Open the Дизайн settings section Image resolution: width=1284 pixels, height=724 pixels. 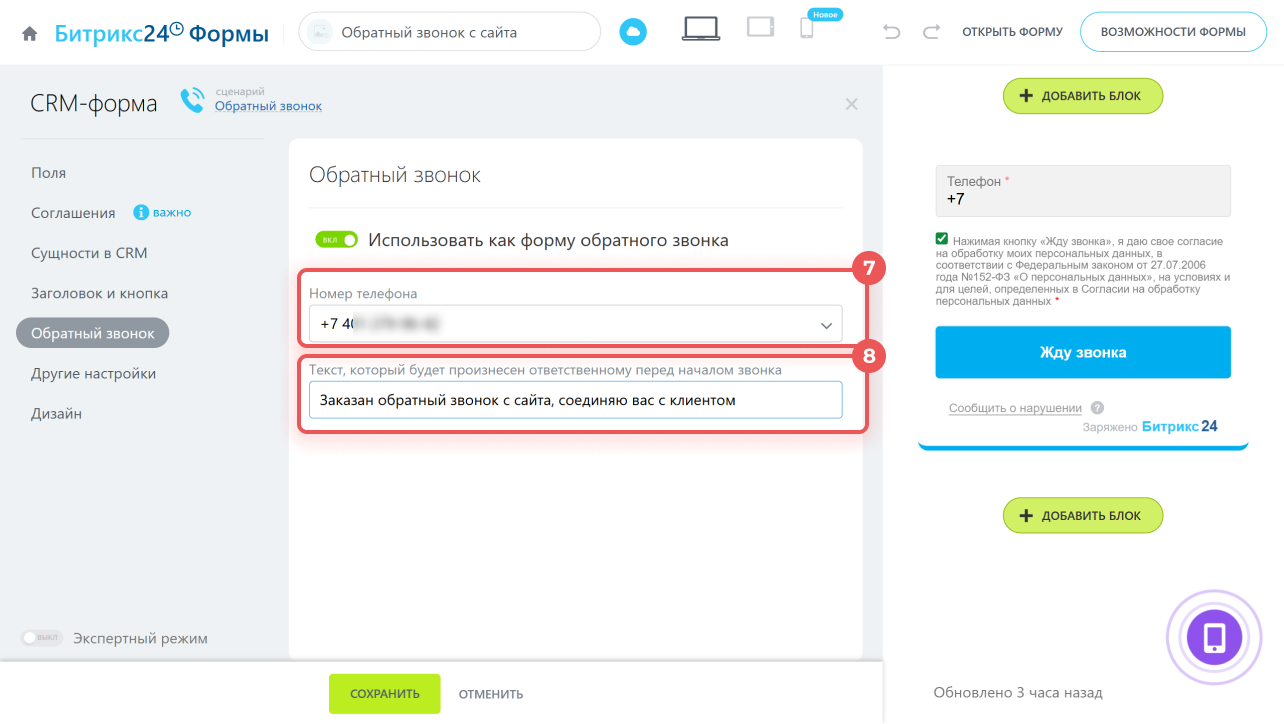[56, 413]
